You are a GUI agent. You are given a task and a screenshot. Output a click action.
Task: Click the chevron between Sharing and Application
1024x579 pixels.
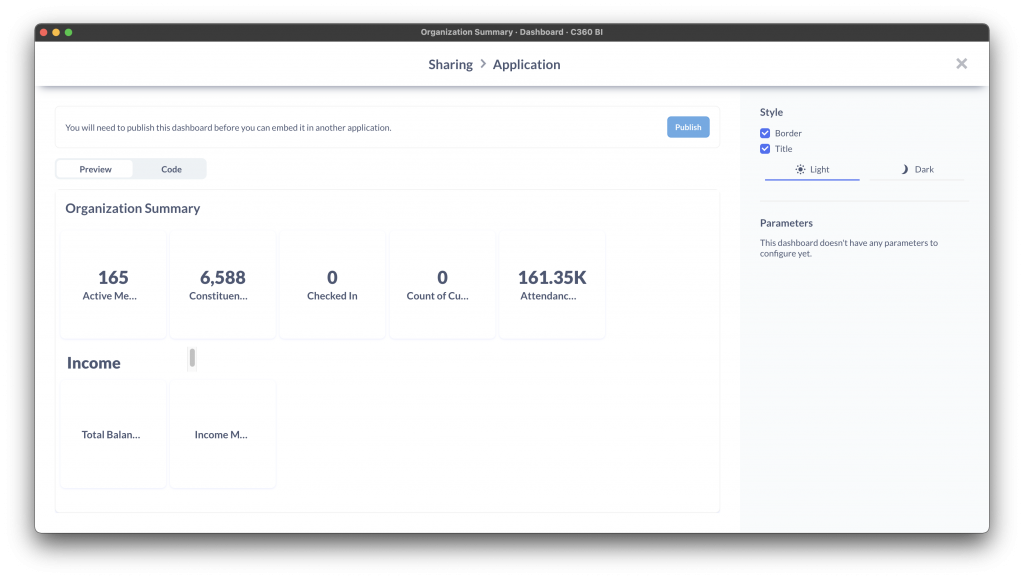click(x=483, y=64)
